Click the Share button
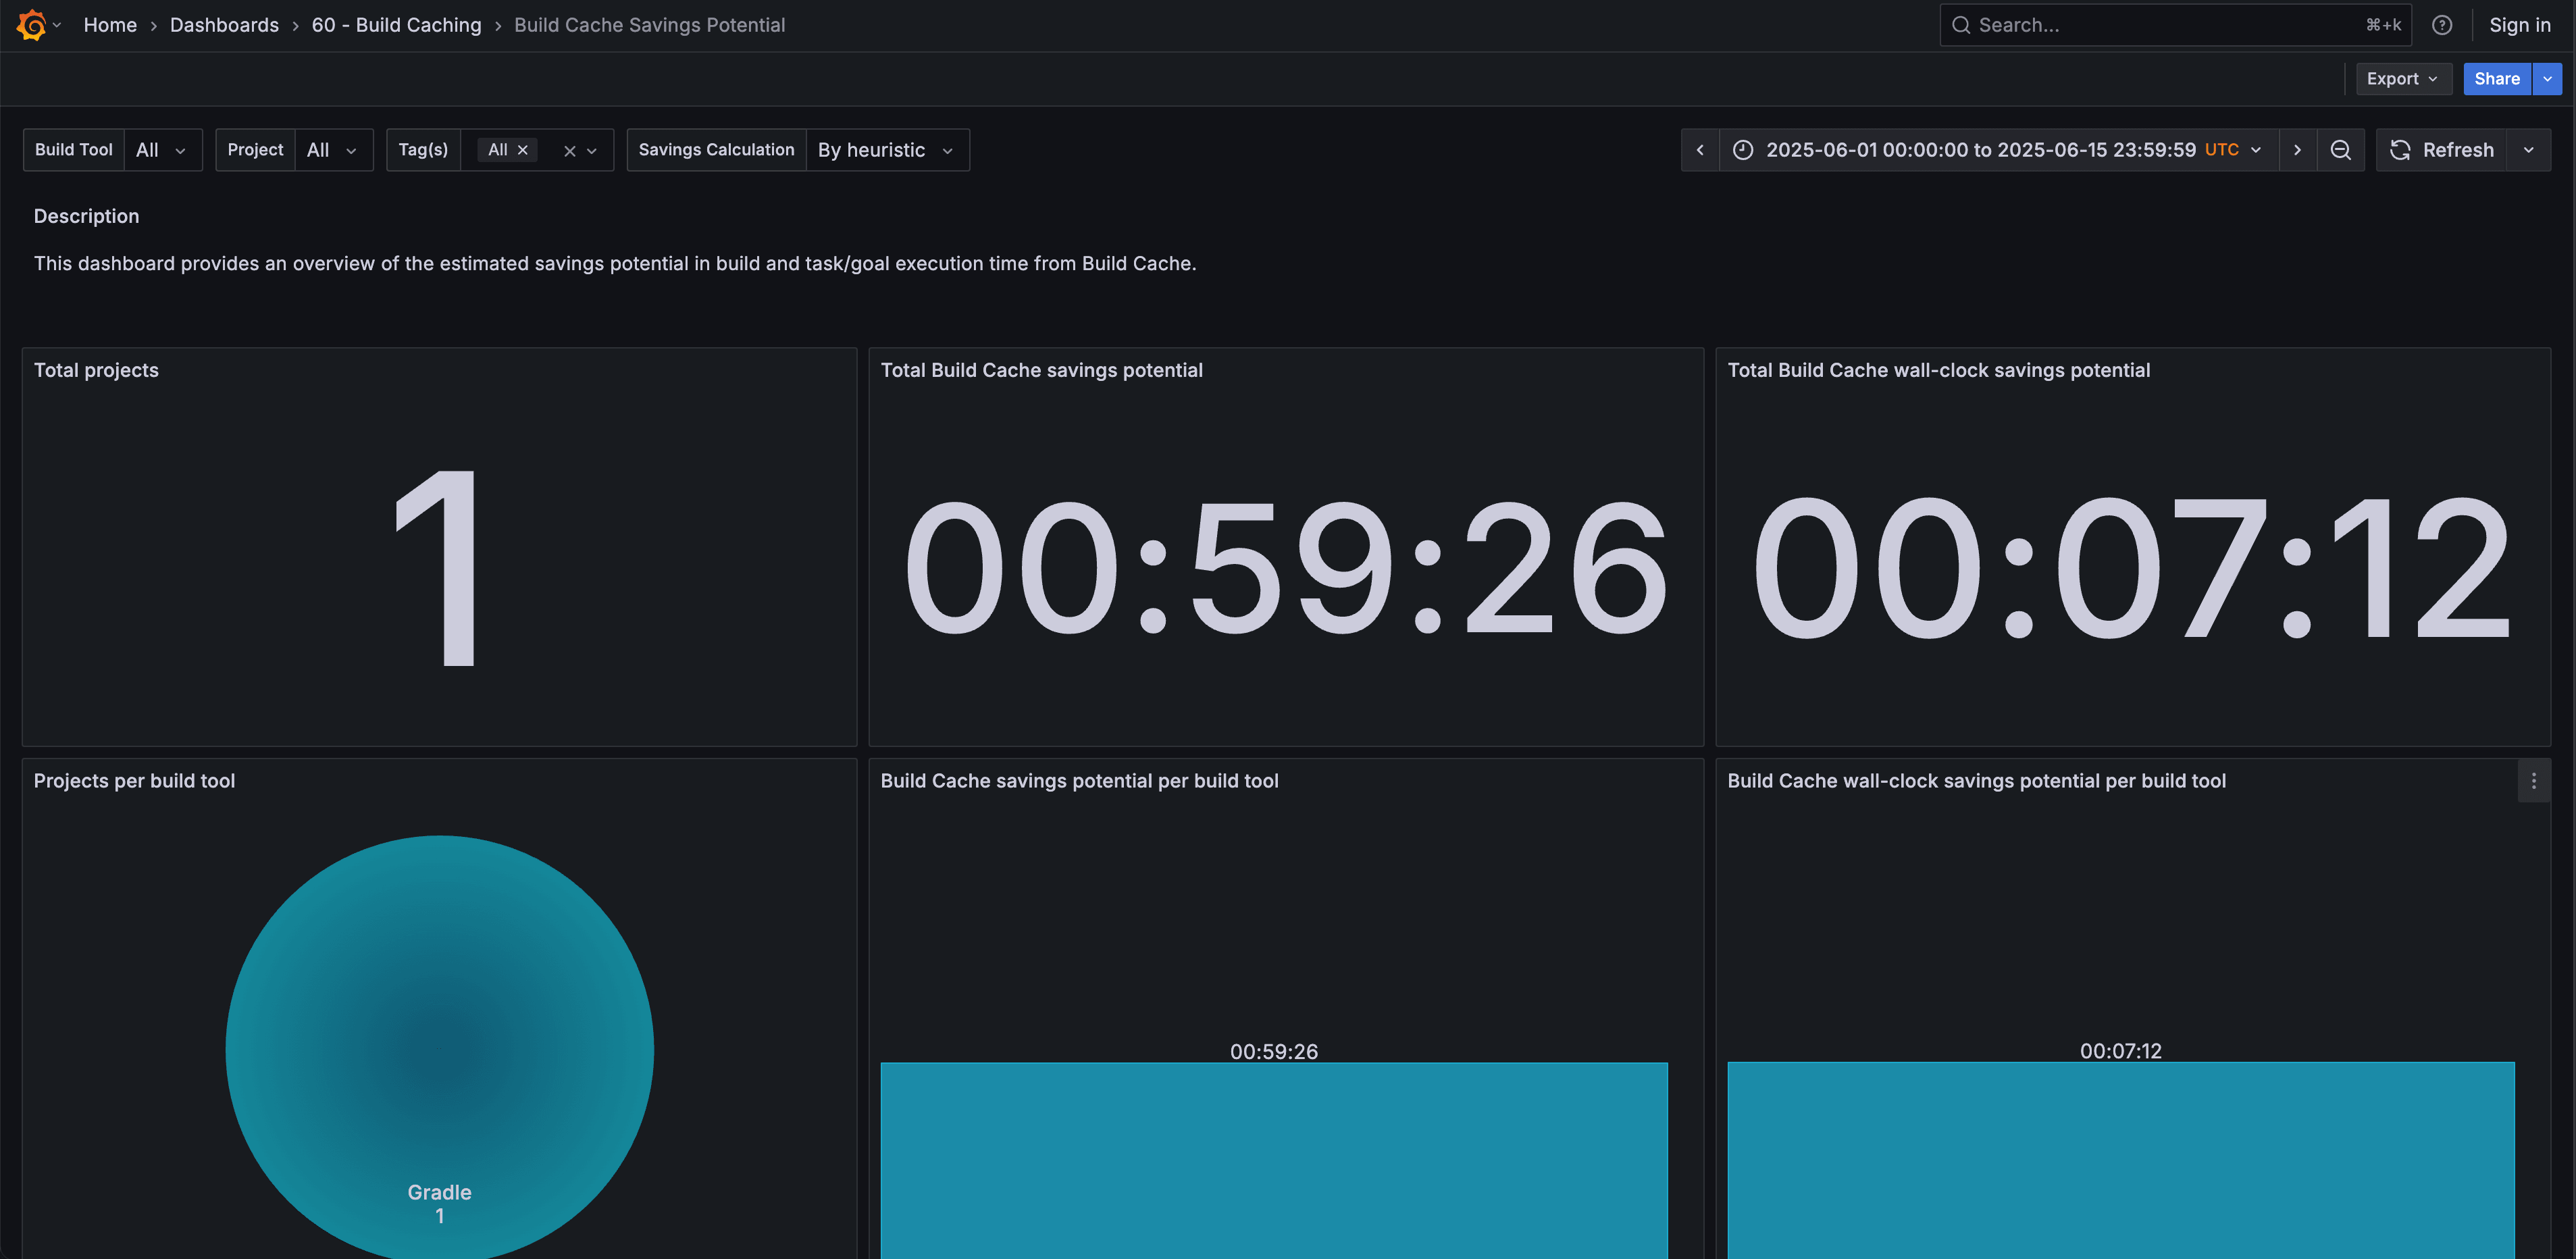Image resolution: width=2576 pixels, height=1259 pixels. [x=2497, y=78]
